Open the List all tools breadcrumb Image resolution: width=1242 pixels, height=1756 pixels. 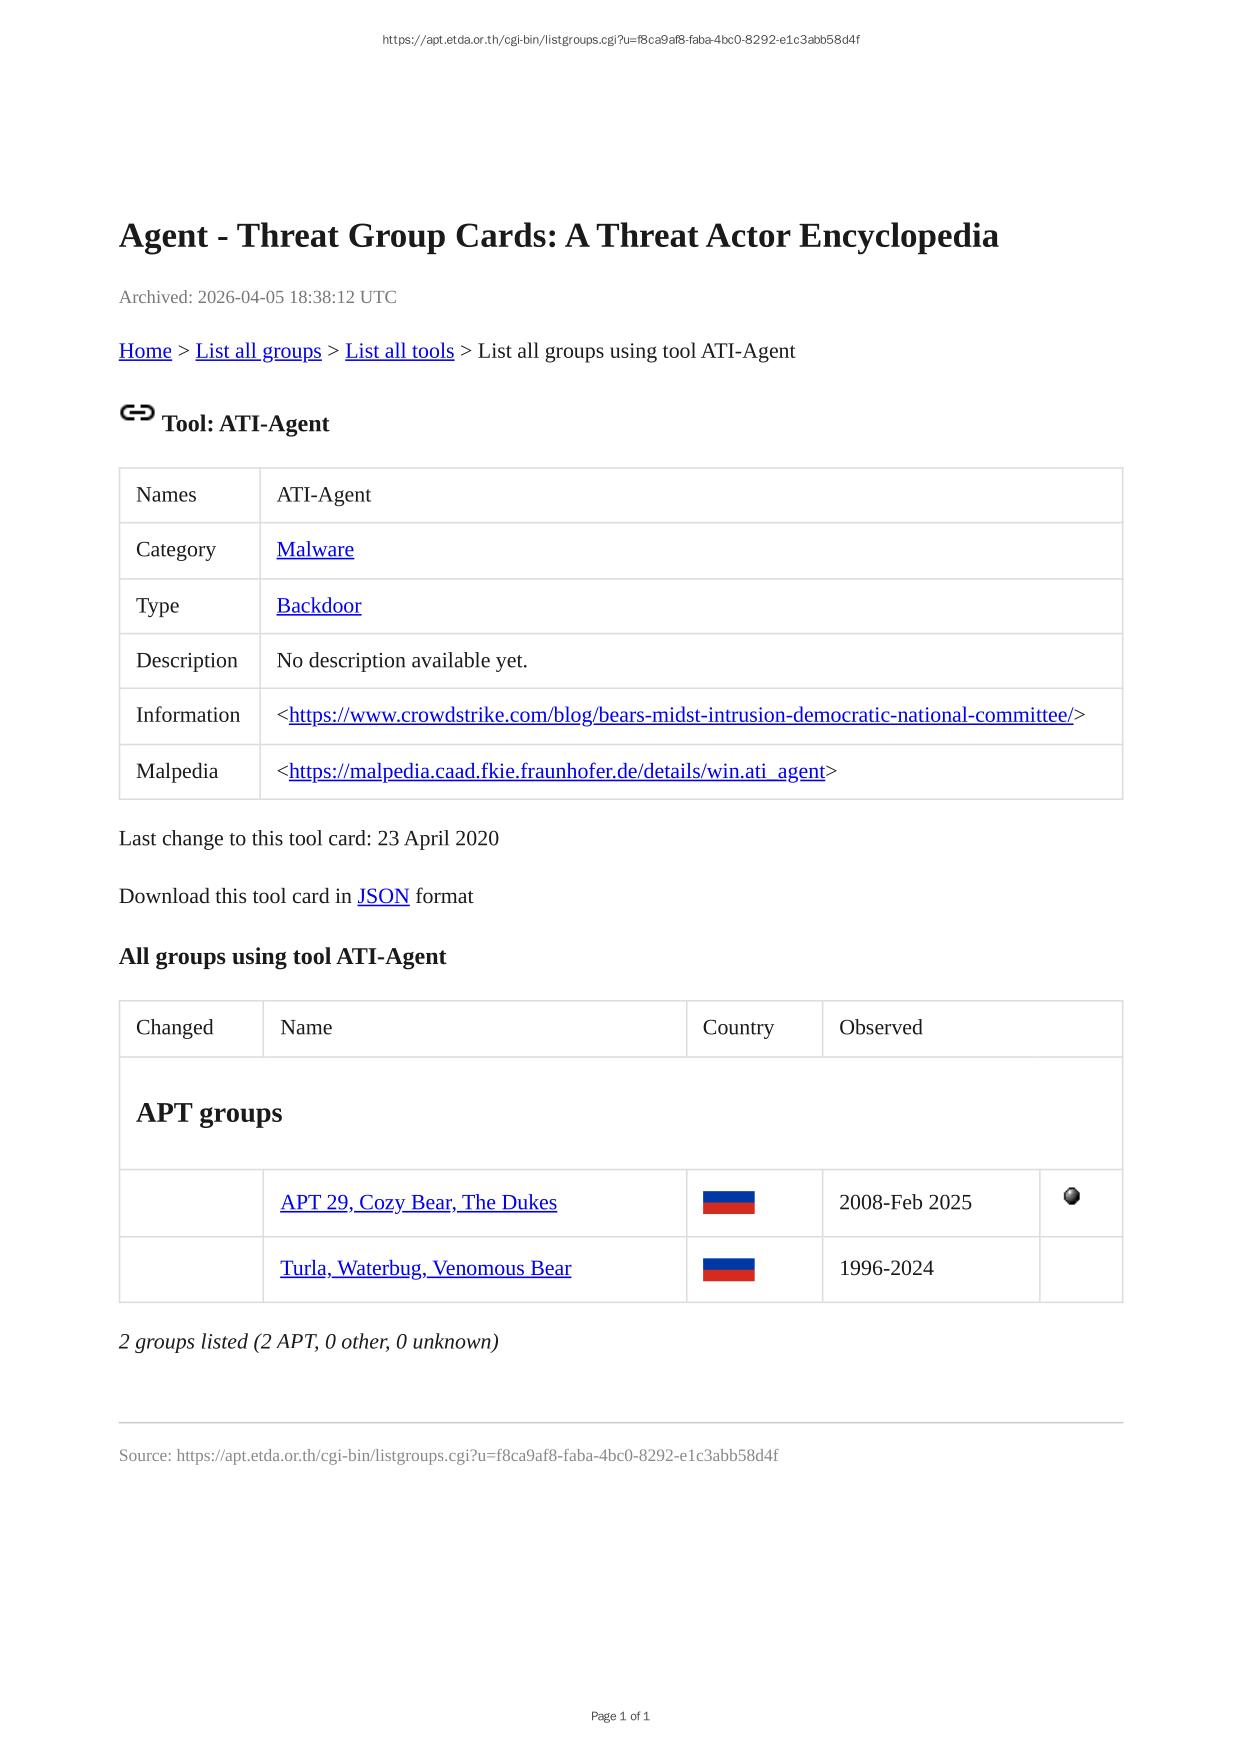click(x=399, y=351)
